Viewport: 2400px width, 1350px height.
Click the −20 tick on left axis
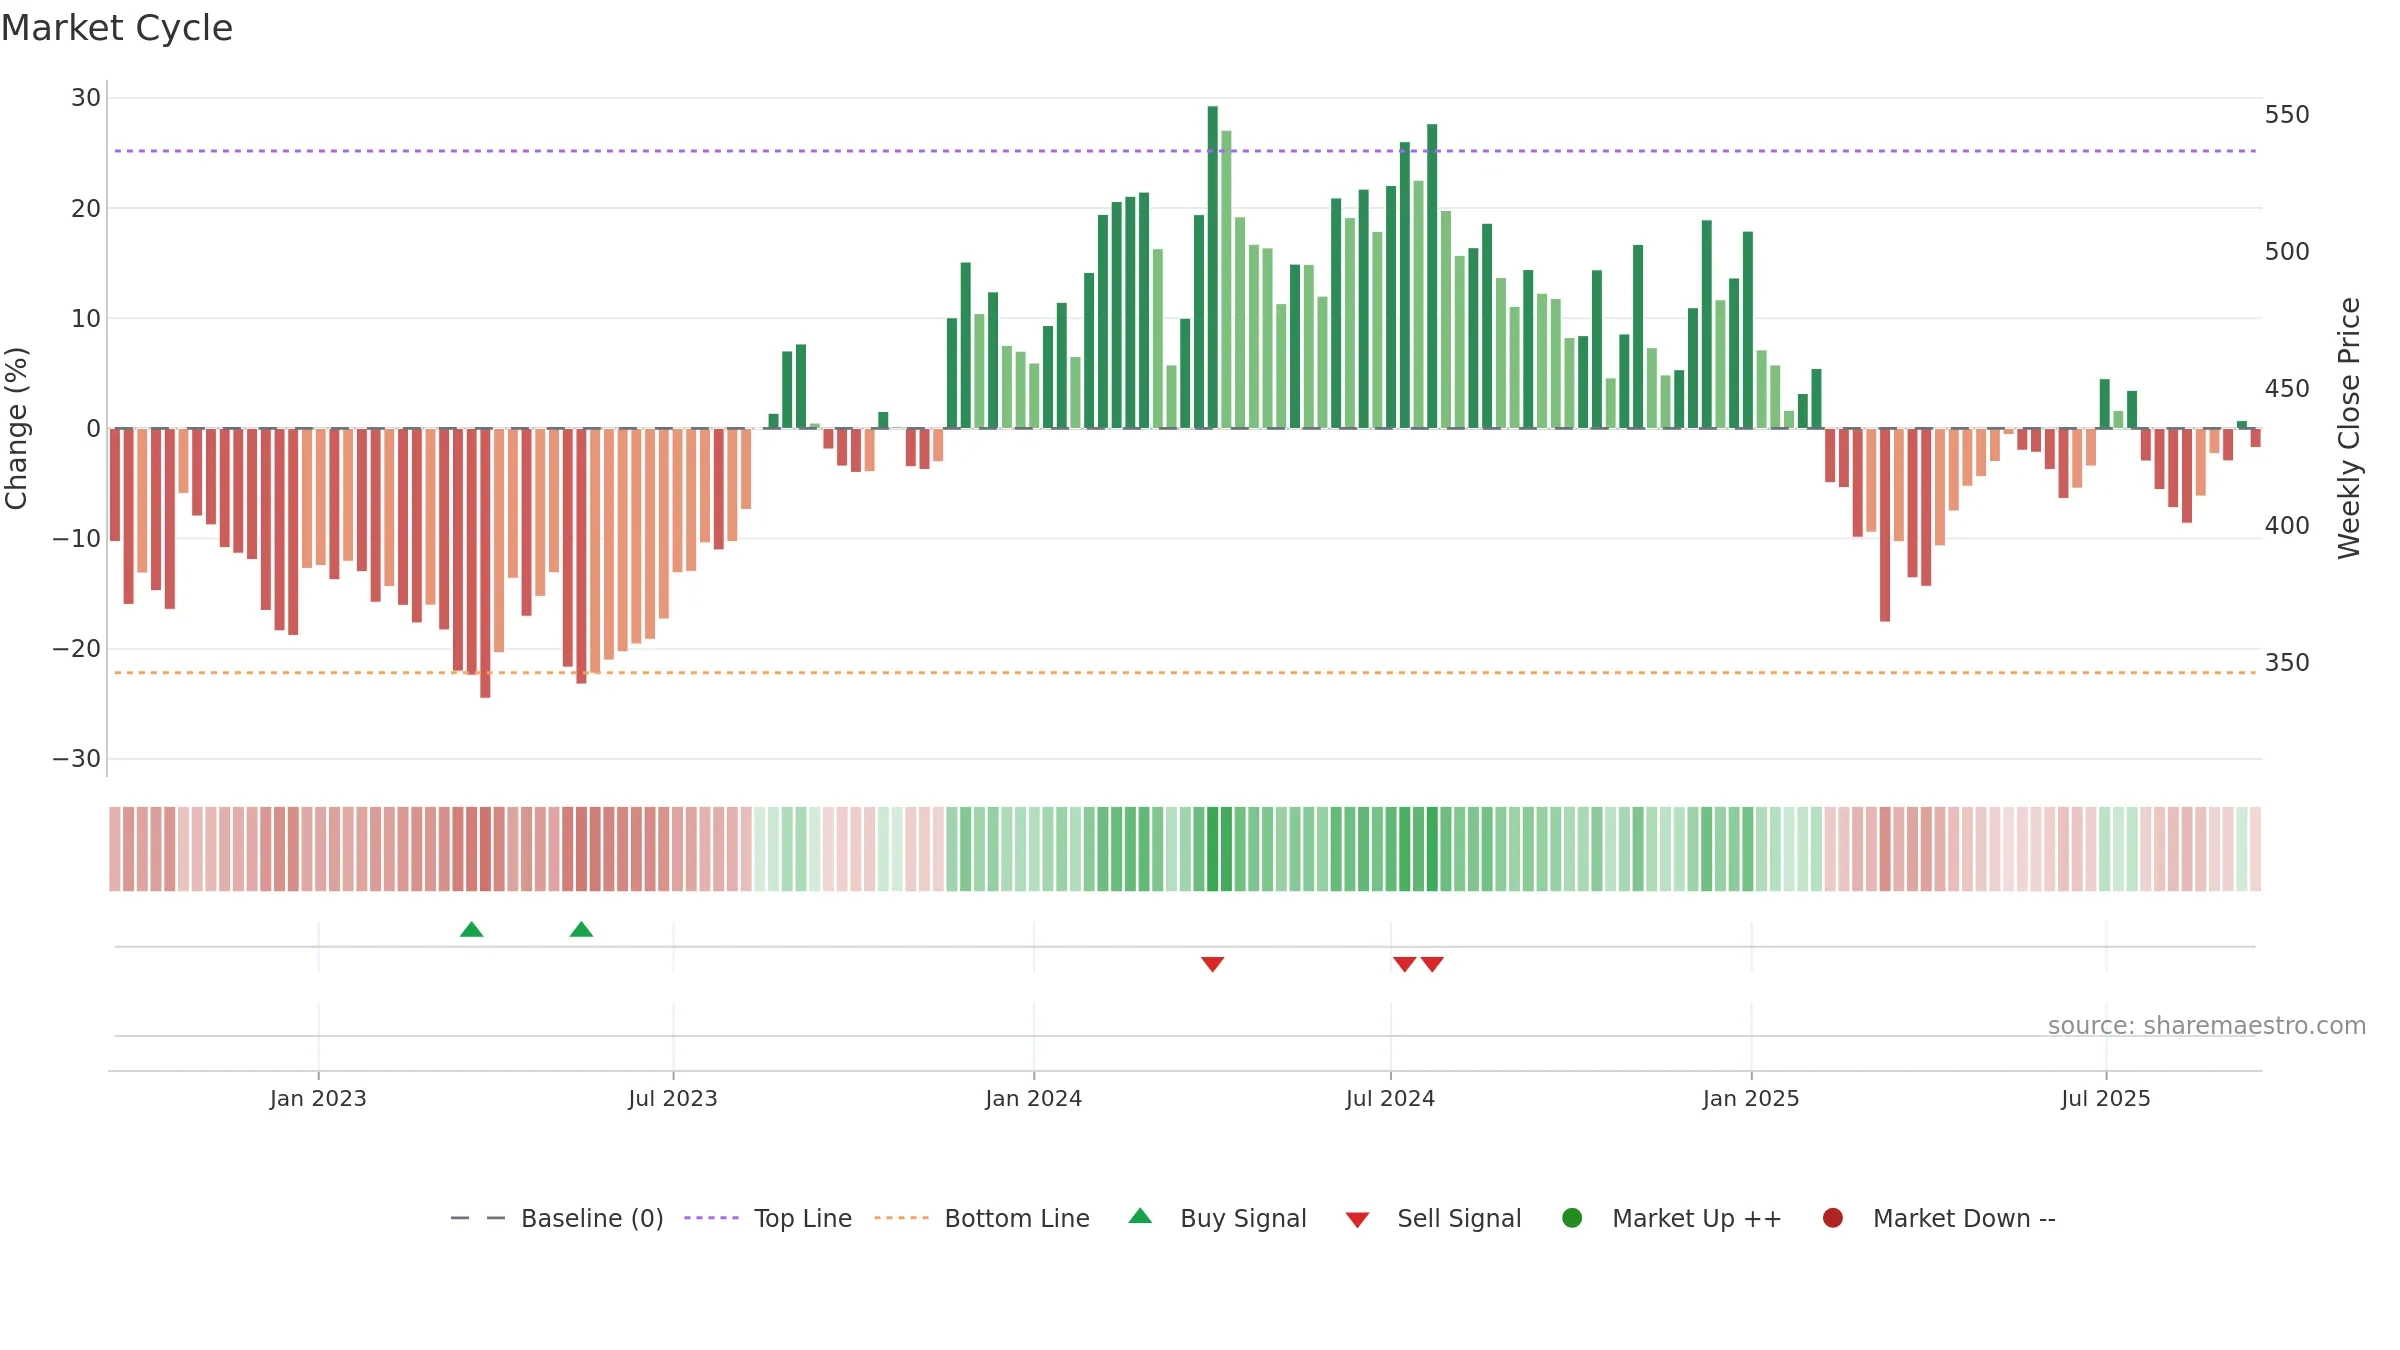point(77,649)
